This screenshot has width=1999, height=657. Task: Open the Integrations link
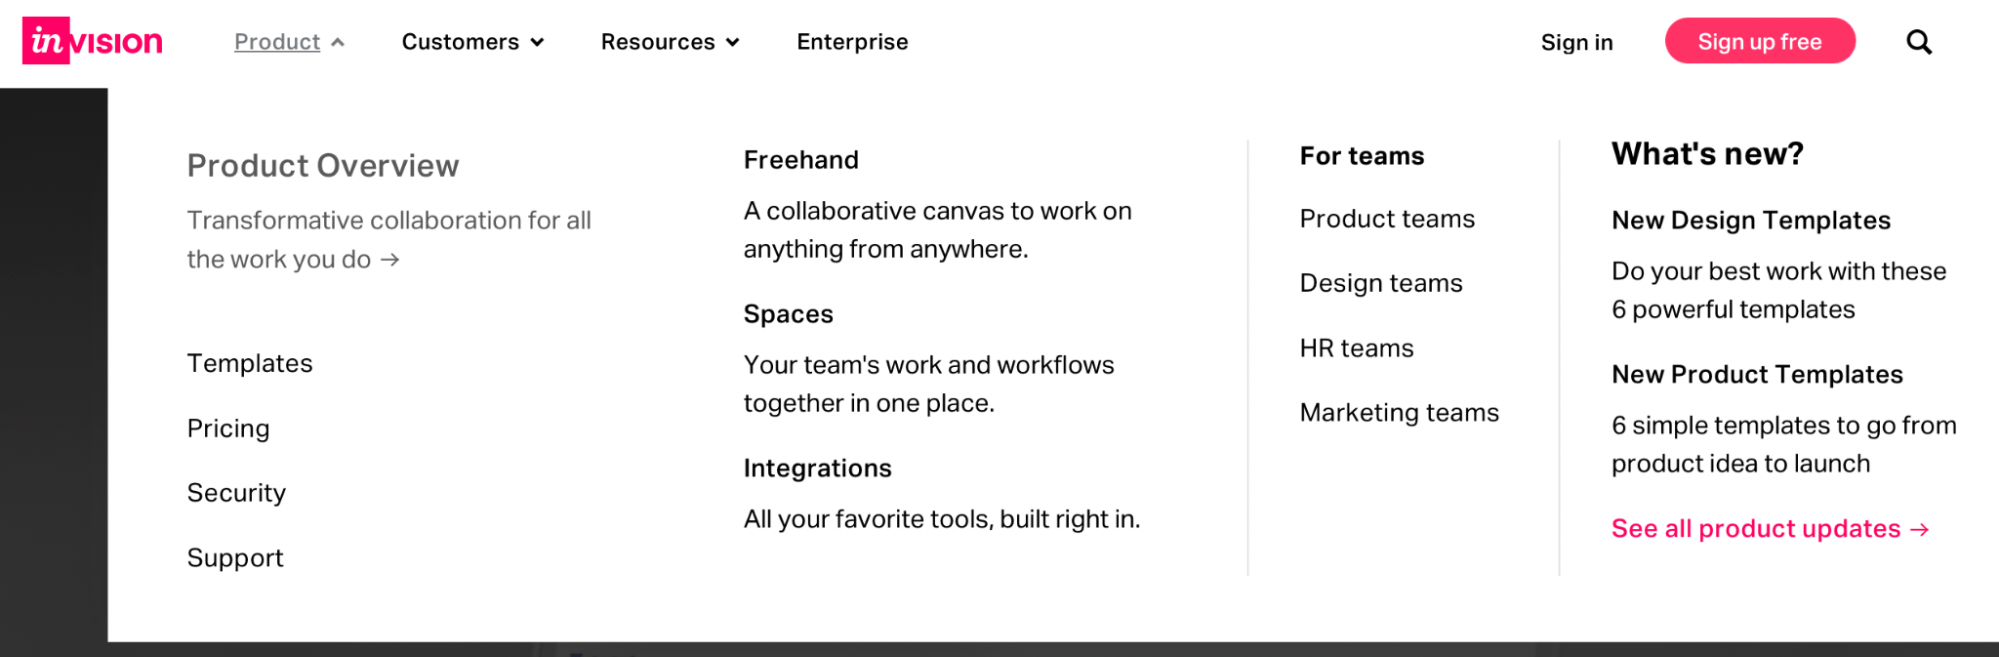coord(817,468)
